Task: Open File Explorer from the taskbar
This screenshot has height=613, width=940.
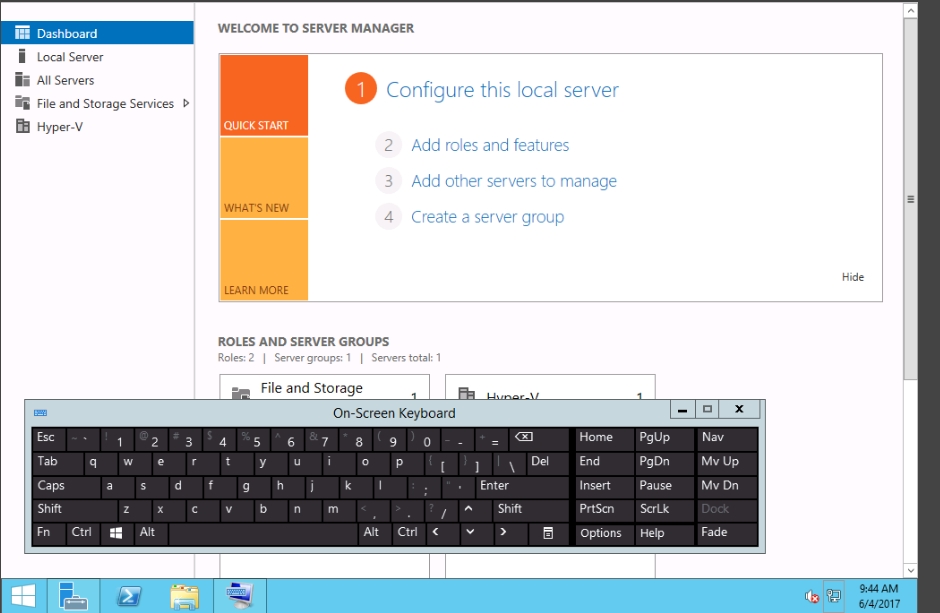Action: (x=184, y=596)
